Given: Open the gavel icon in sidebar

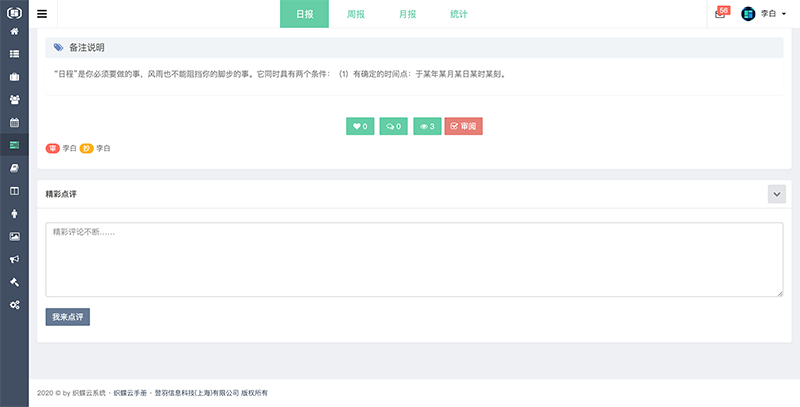Looking at the screenshot, I should (x=14, y=282).
